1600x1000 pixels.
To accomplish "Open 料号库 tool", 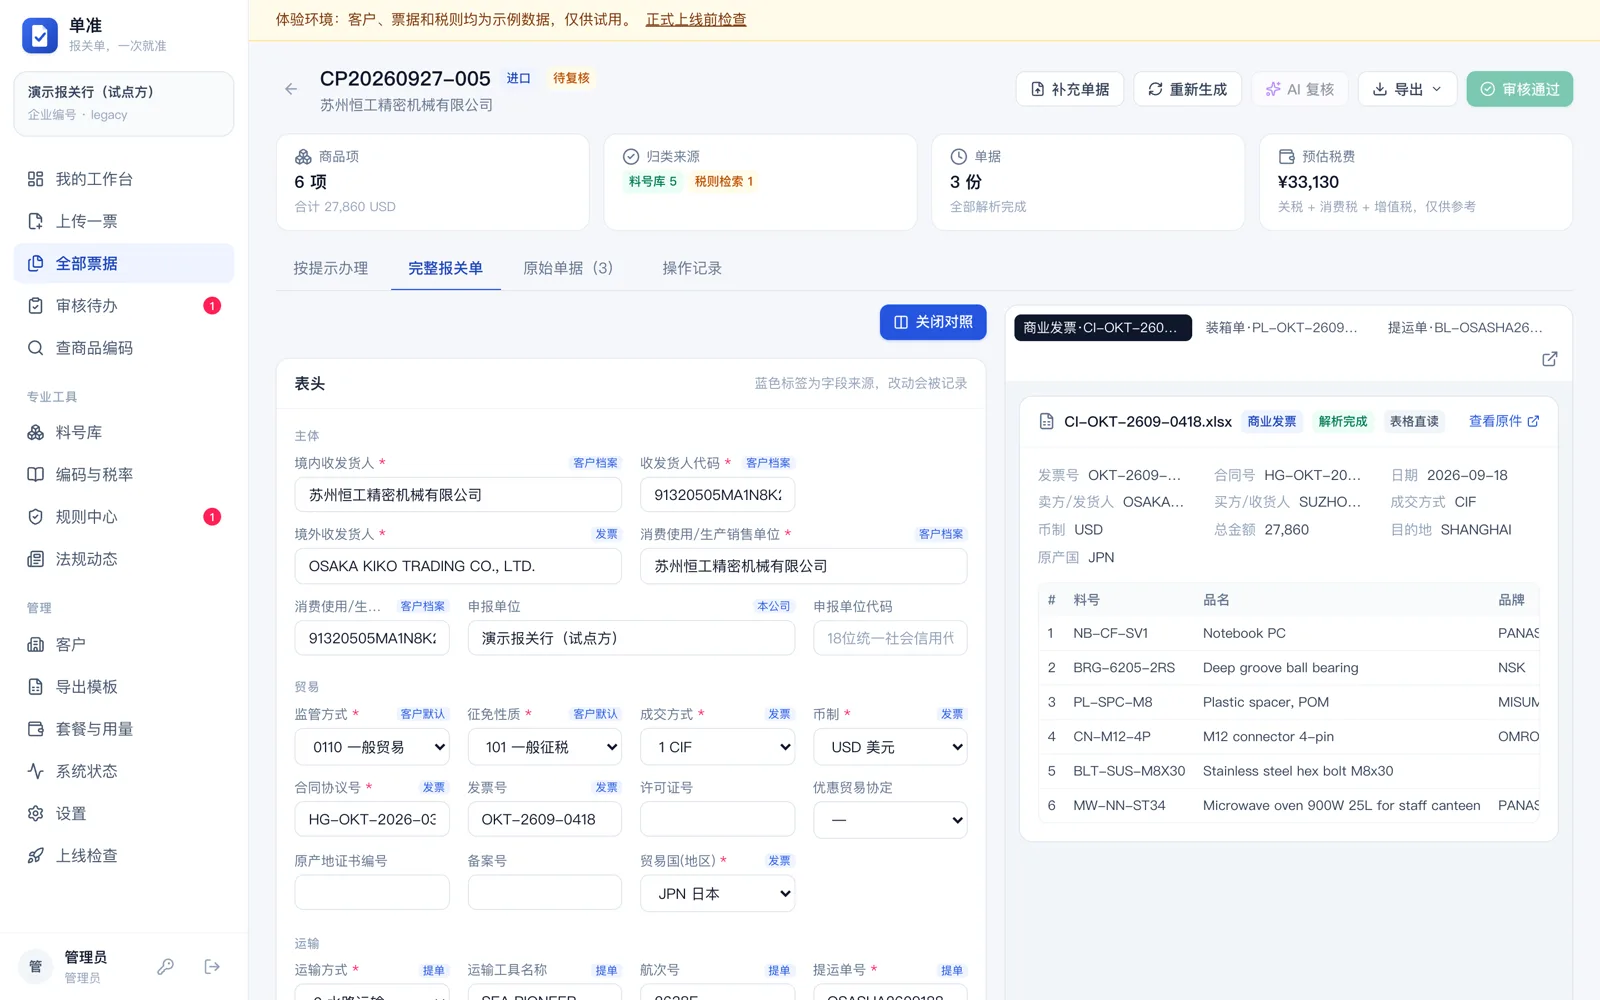I will 124,432.
